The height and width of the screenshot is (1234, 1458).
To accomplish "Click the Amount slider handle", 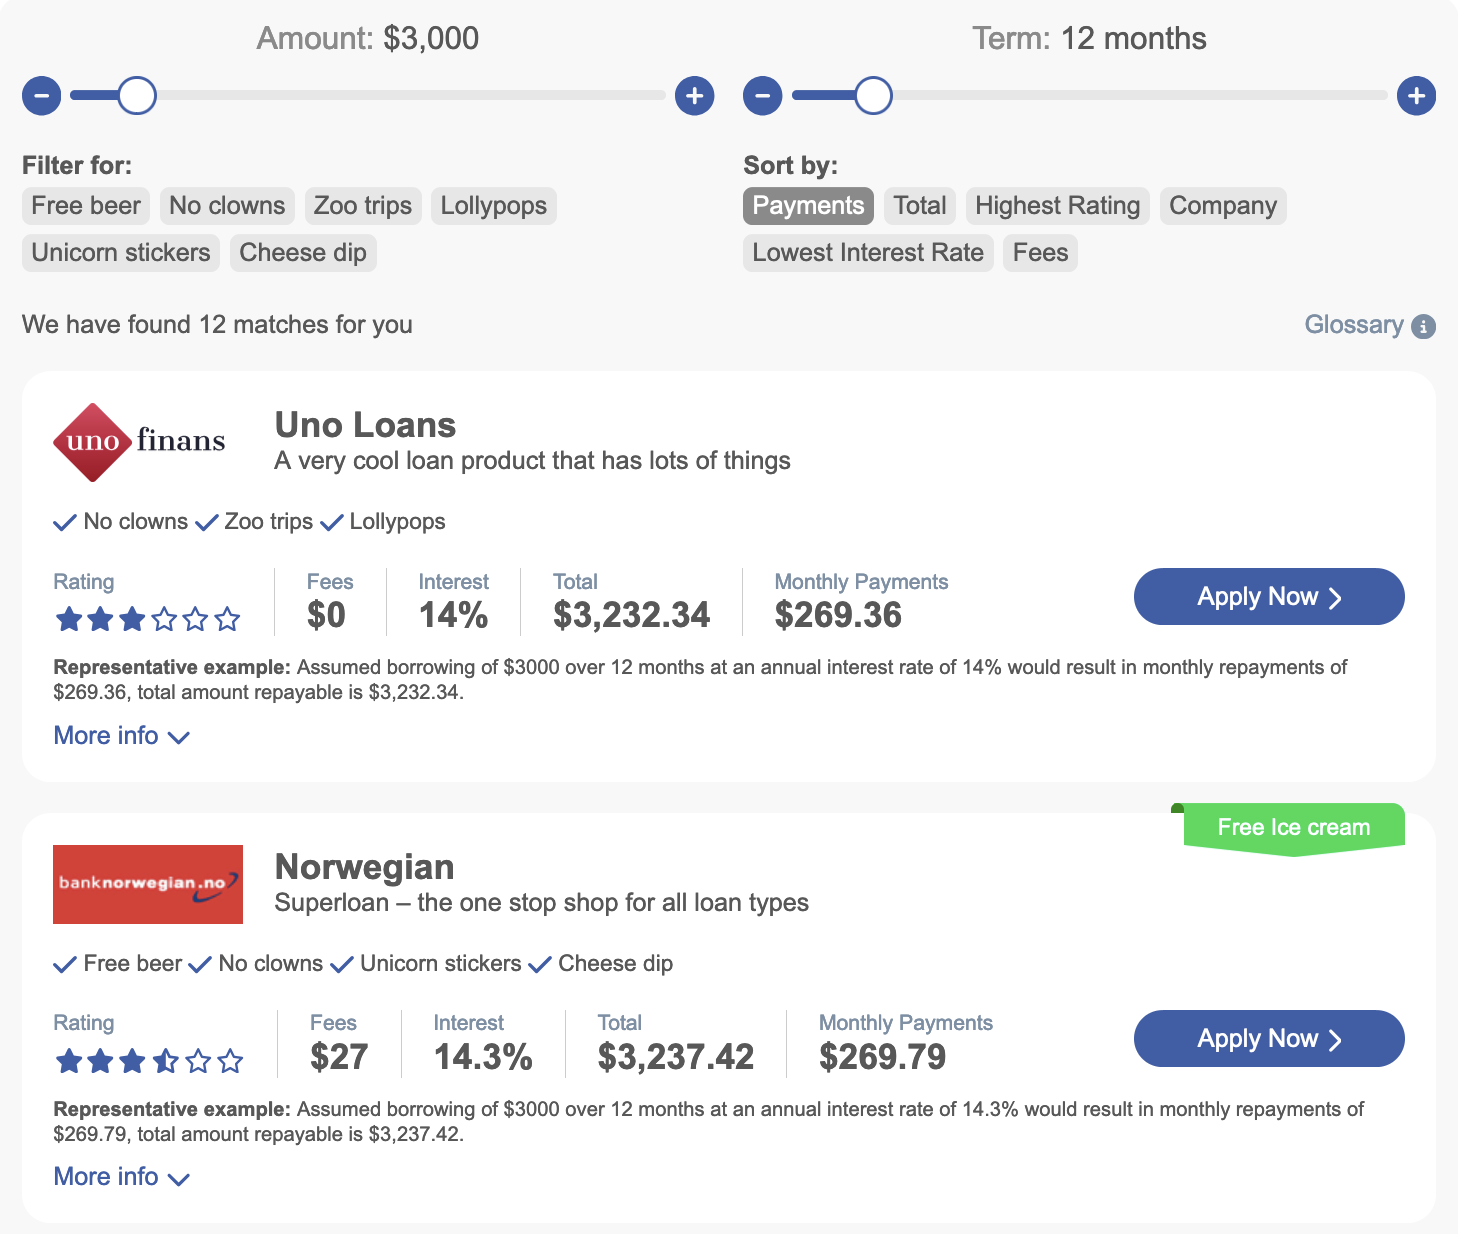I will pos(137,96).
